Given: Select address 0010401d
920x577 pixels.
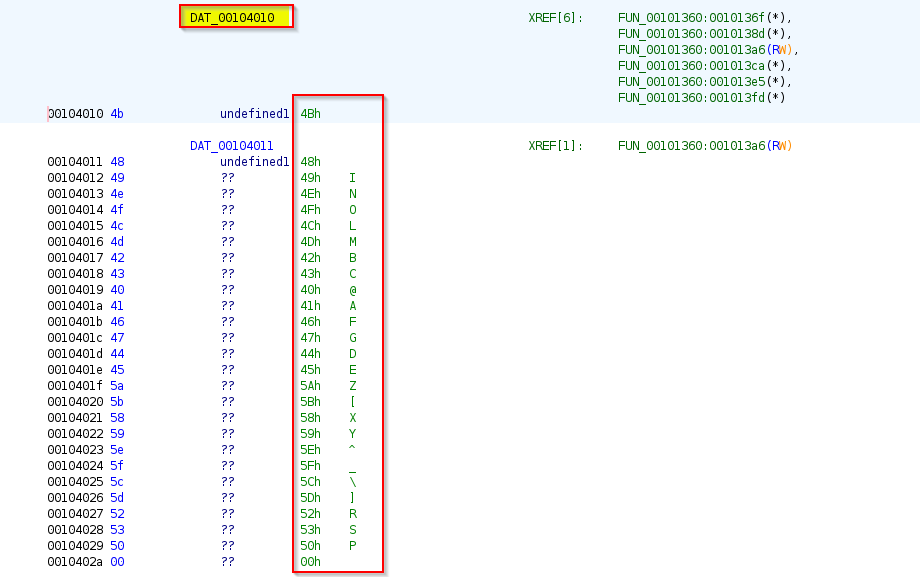Looking at the screenshot, I should point(75,353).
